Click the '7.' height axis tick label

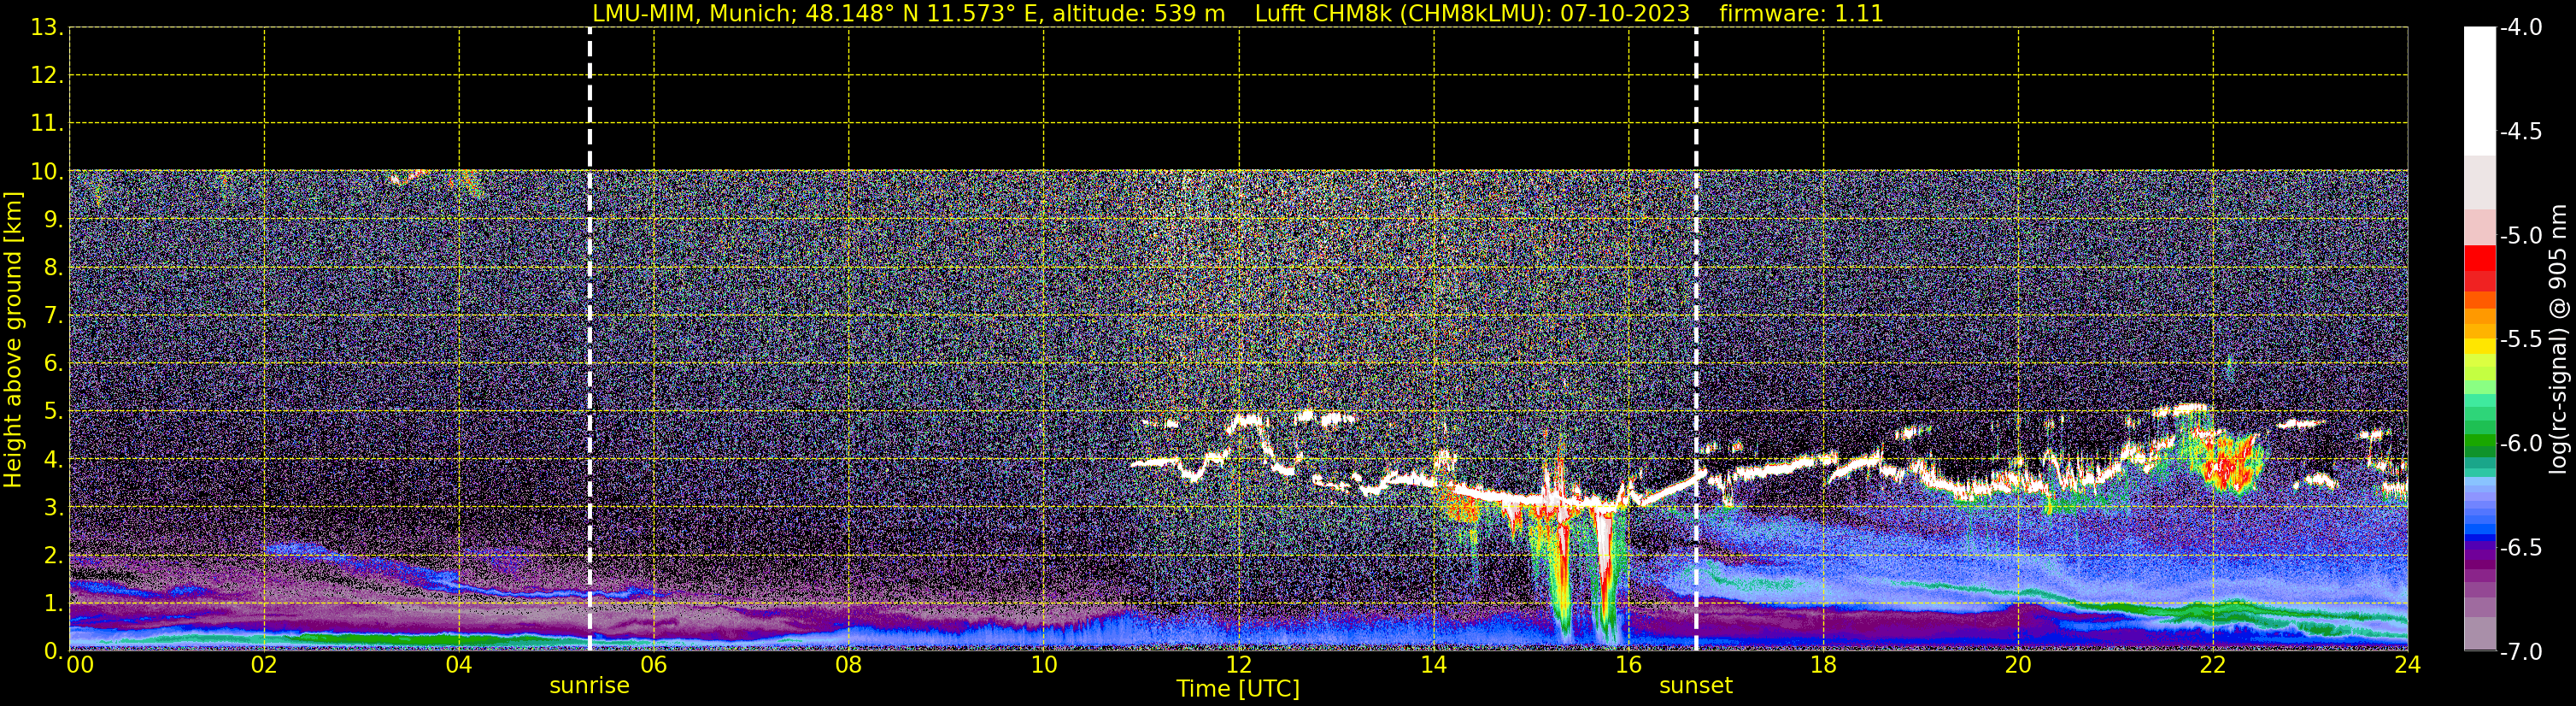(53, 316)
